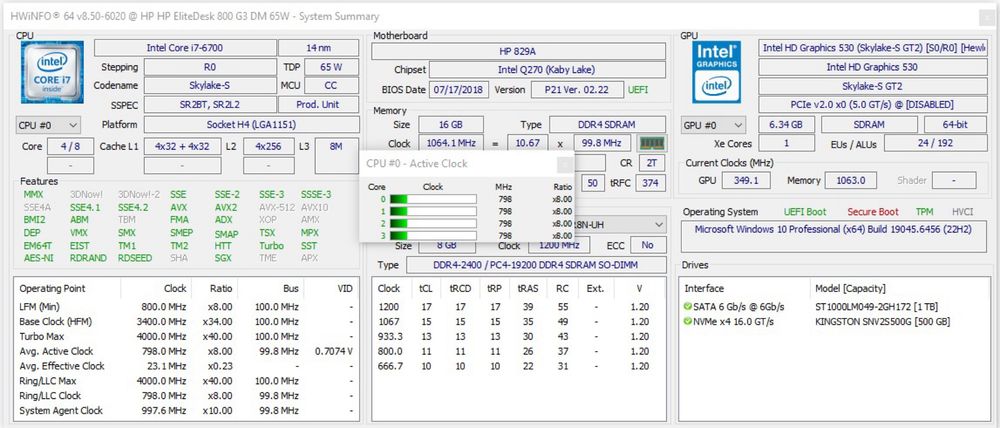Click the TPM indicator
Image resolution: width=1000 pixels, height=428 pixels.
coord(924,212)
